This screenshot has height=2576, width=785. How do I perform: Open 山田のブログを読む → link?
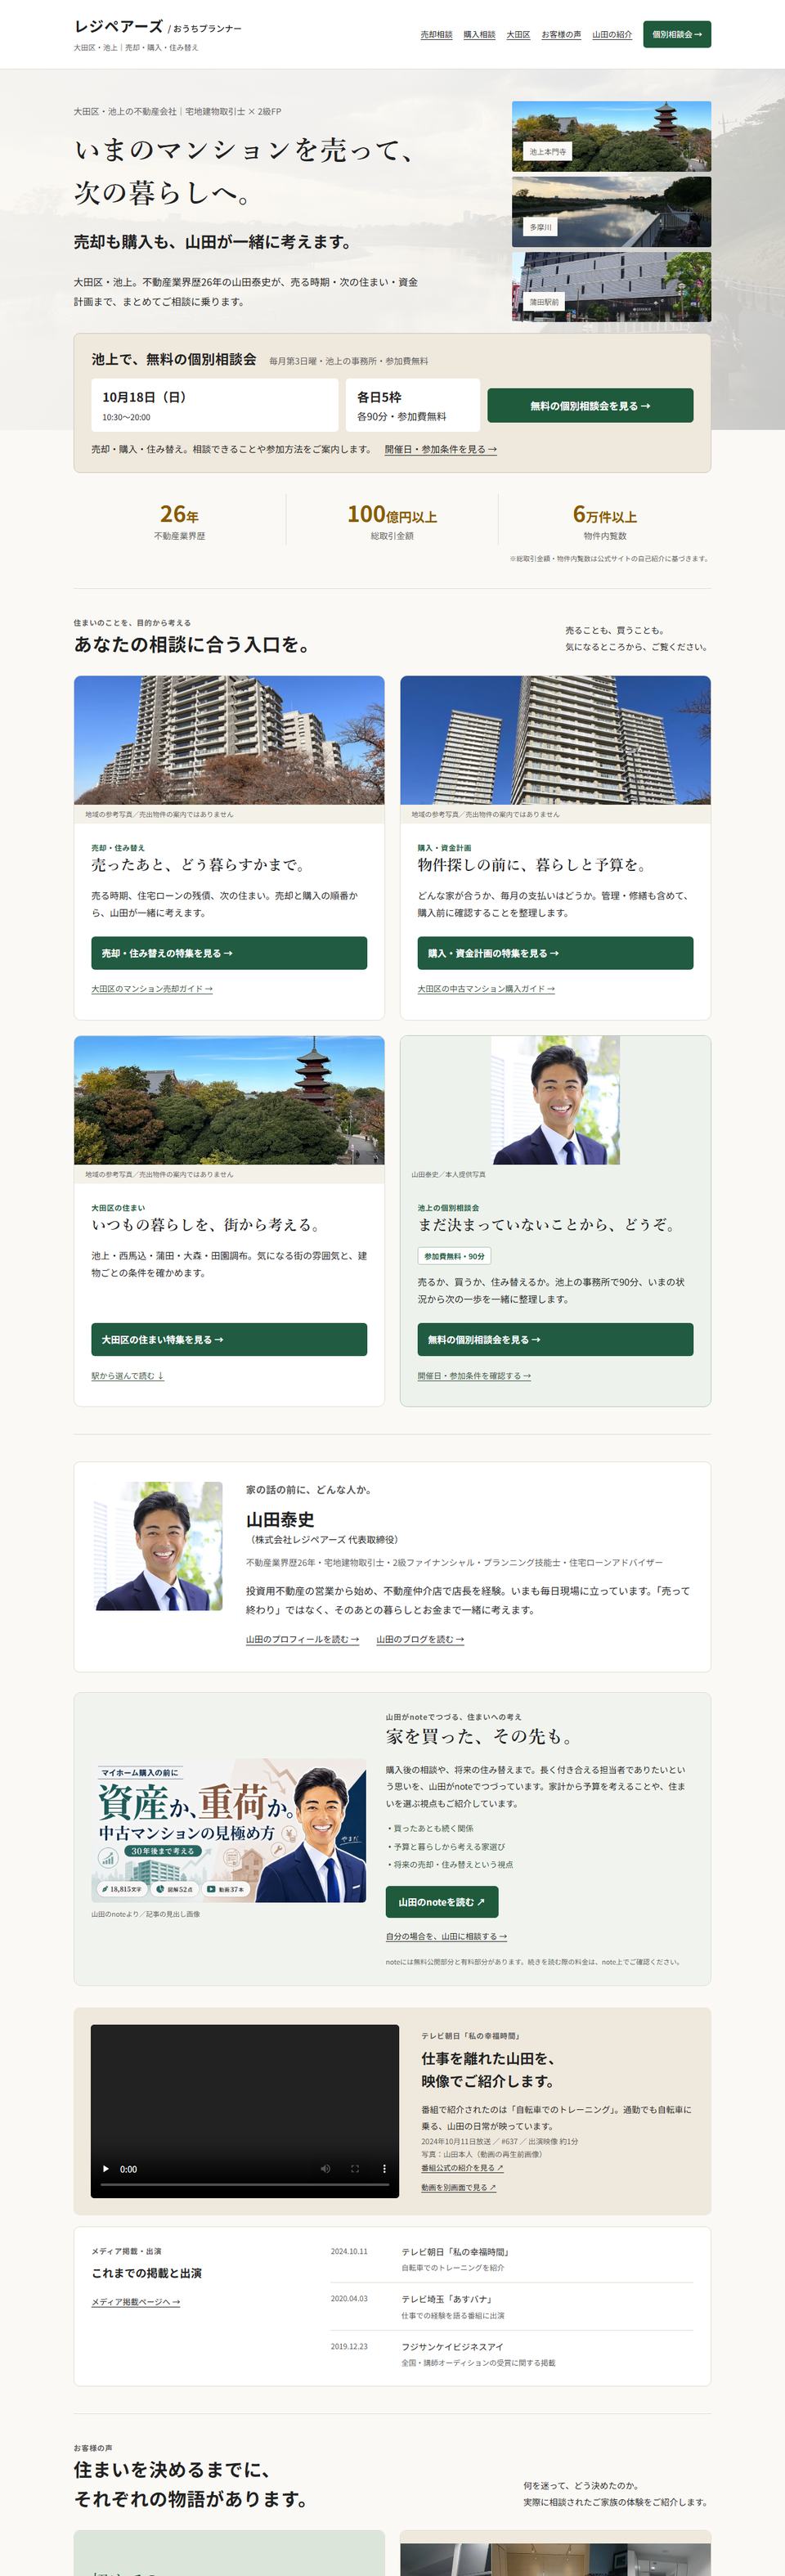pyautogui.click(x=420, y=1639)
